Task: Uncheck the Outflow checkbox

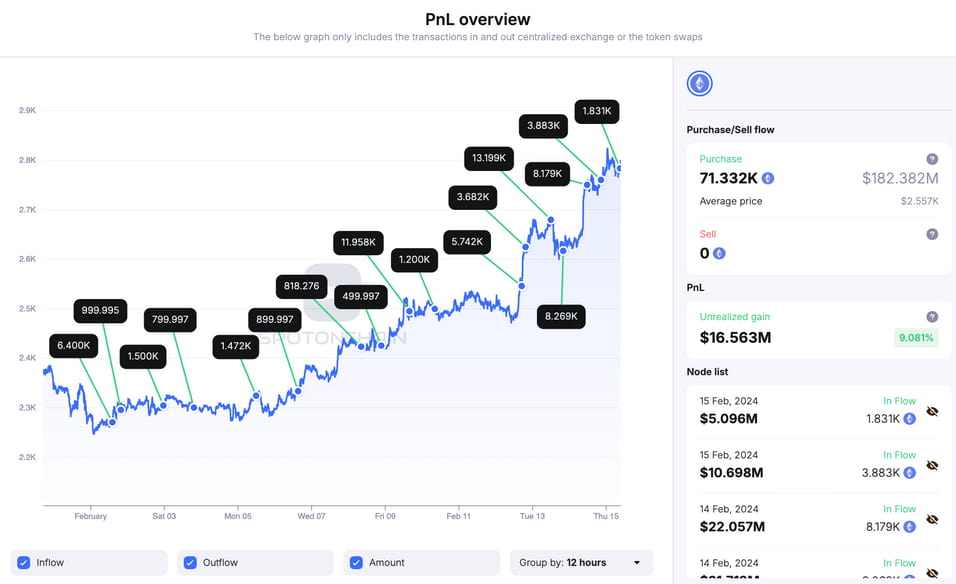Action: [190, 563]
